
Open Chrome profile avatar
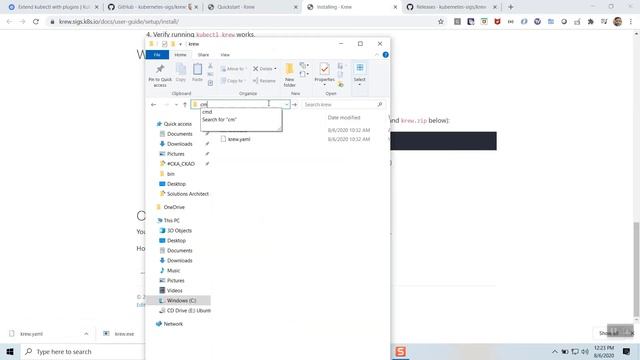618,22
